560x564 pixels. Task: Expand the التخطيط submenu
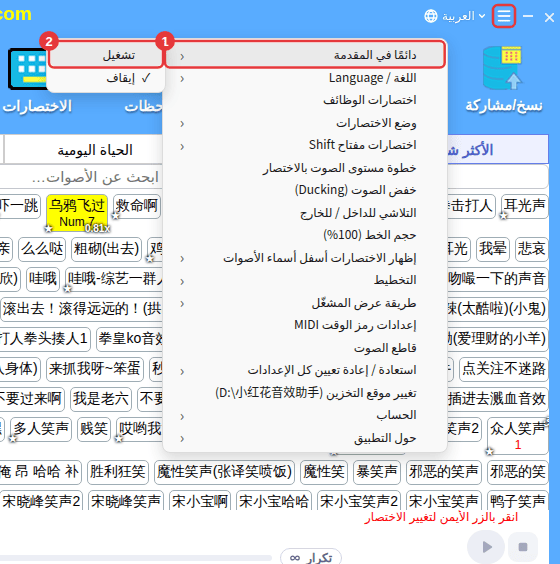(305, 280)
